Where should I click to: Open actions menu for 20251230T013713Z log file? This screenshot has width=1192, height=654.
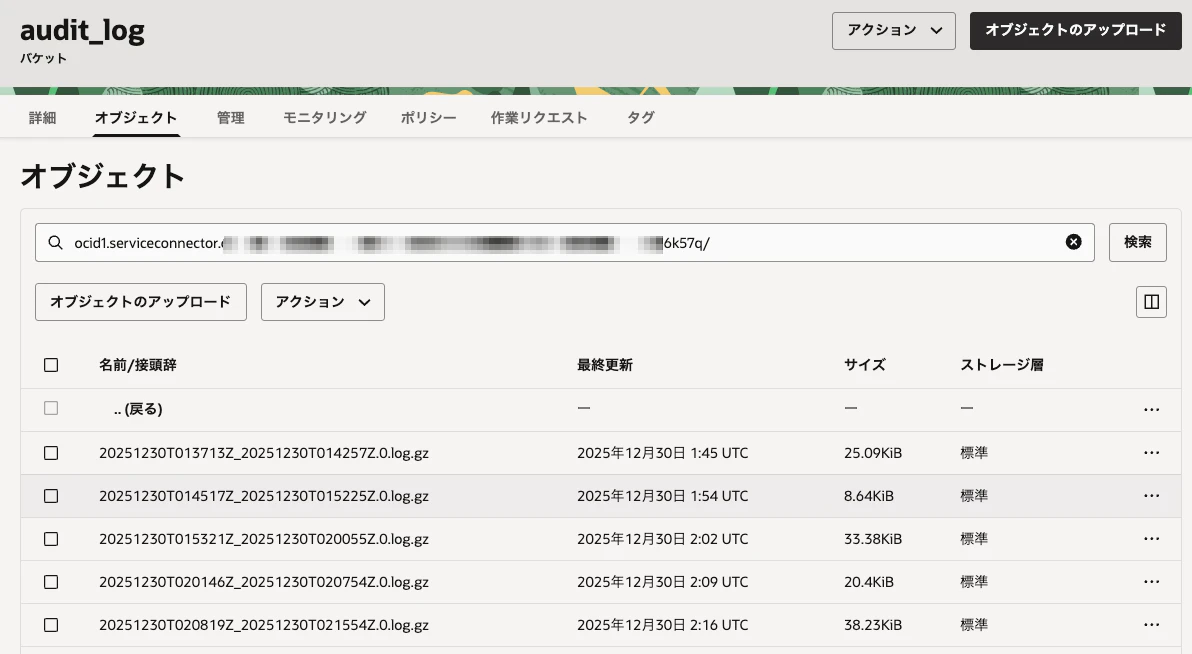[x=1152, y=452]
